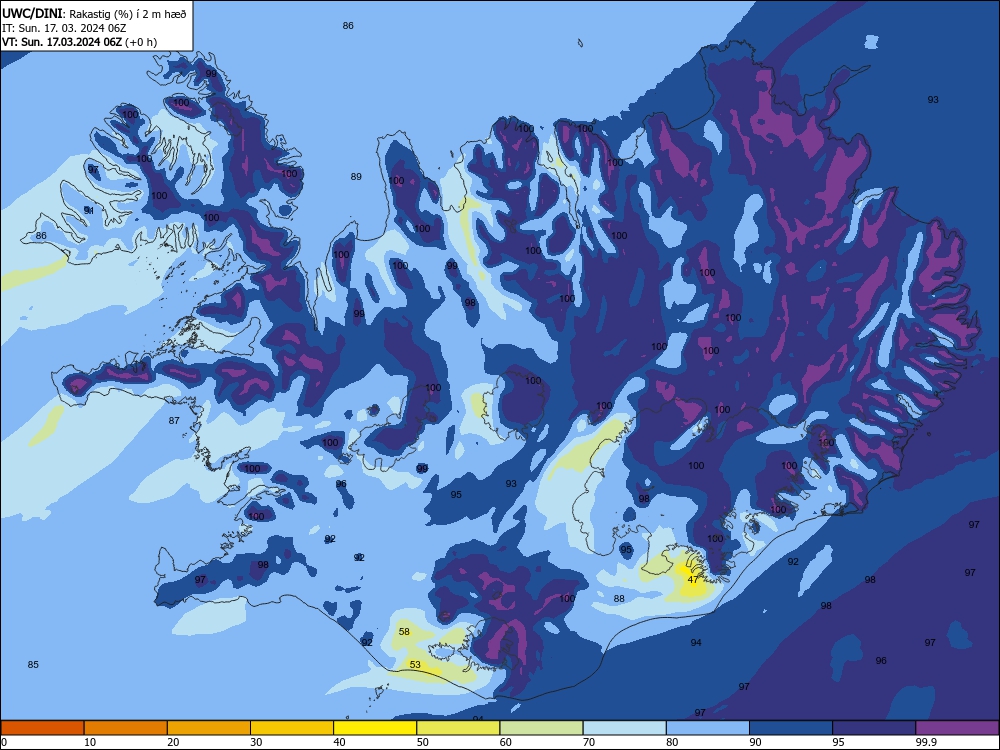Click the title text 'UWC/DINI: Rakastig (%) í 2 m hæð'

point(94,13)
